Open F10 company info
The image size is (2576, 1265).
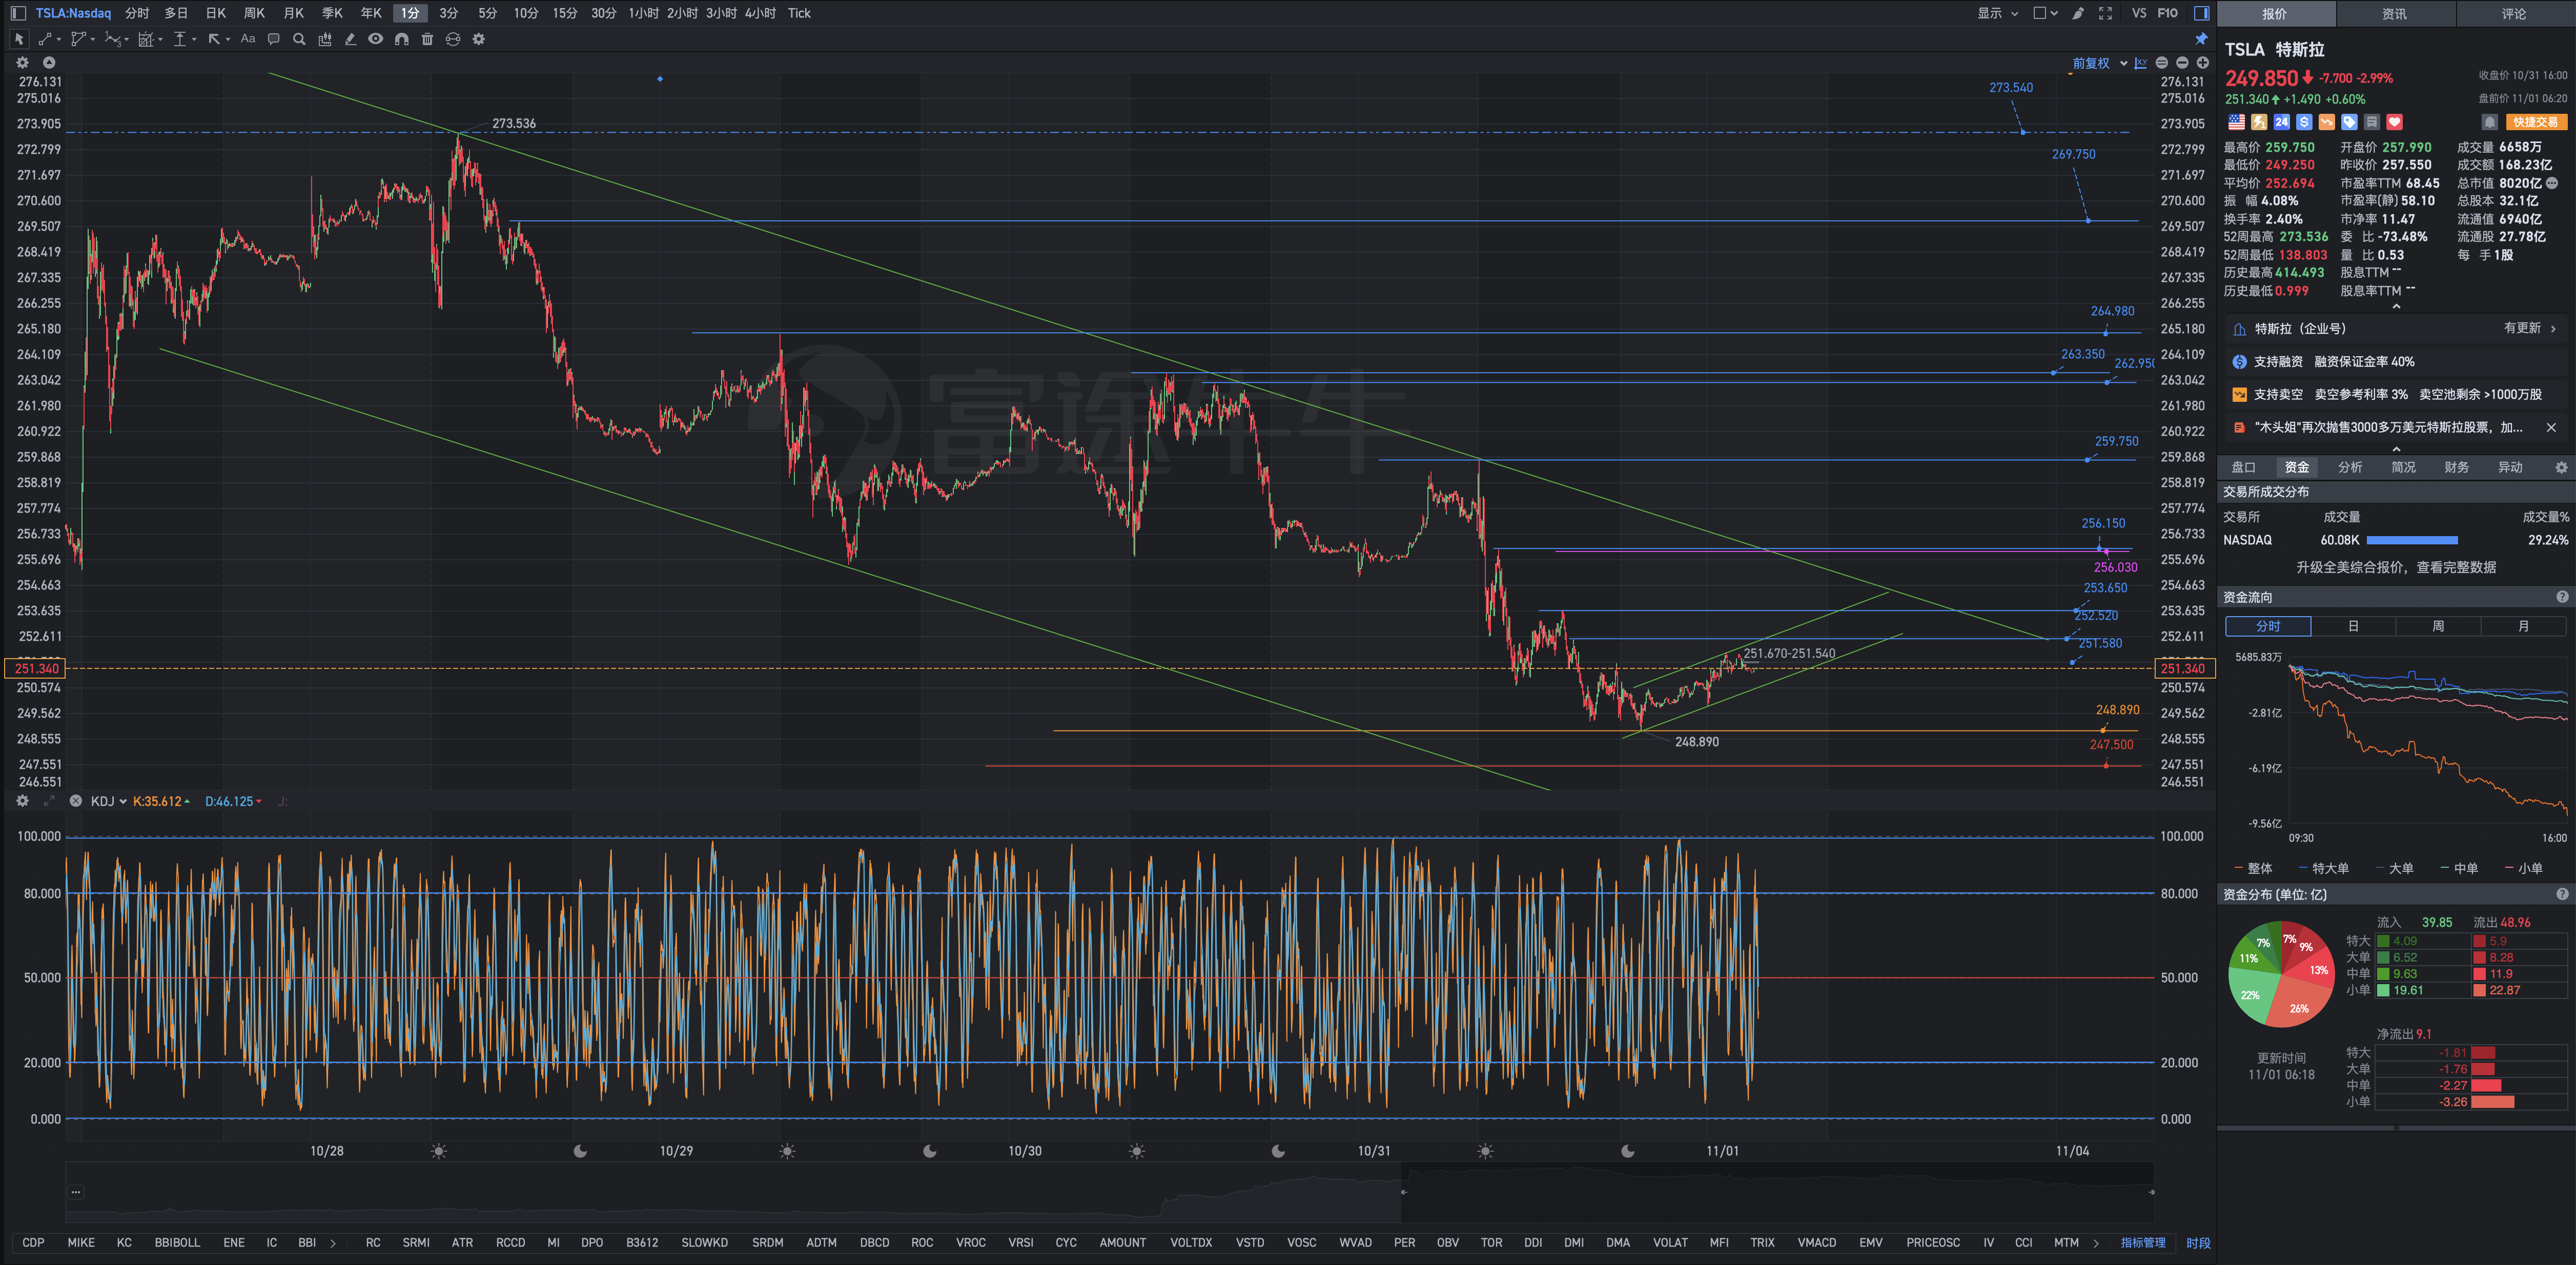click(2168, 13)
